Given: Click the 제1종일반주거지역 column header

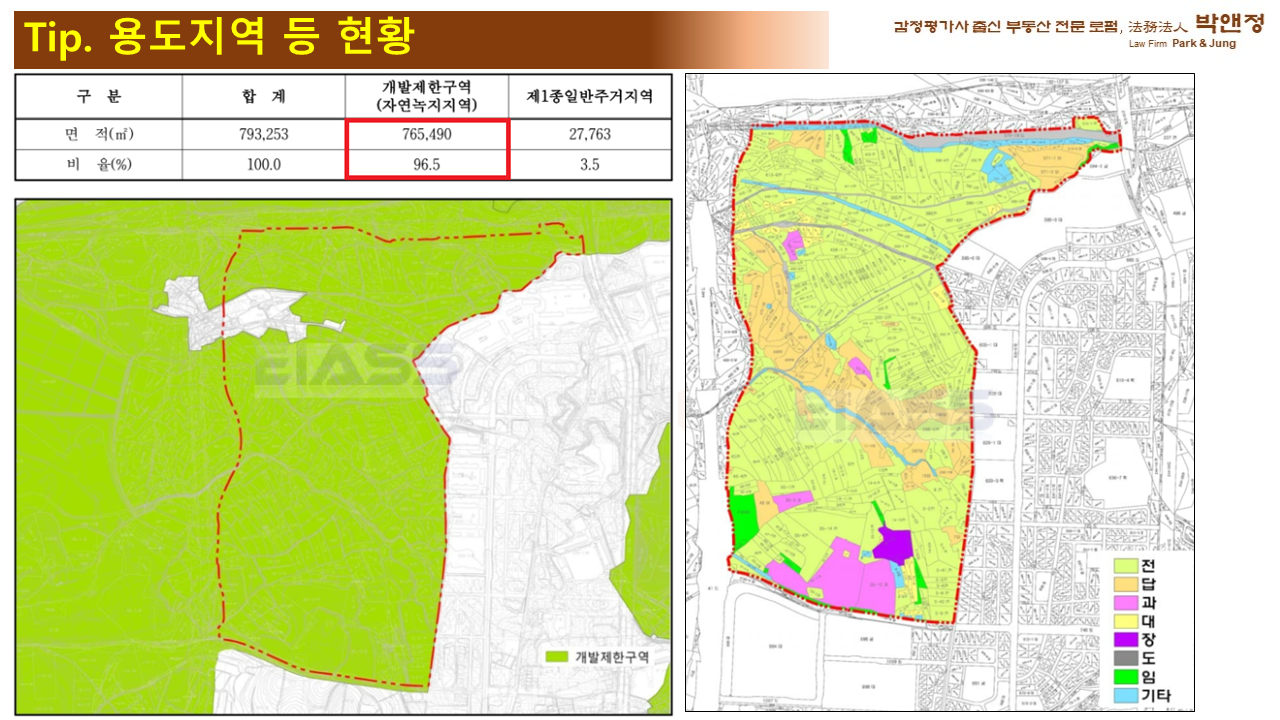Looking at the screenshot, I should pyautogui.click(x=590, y=97).
